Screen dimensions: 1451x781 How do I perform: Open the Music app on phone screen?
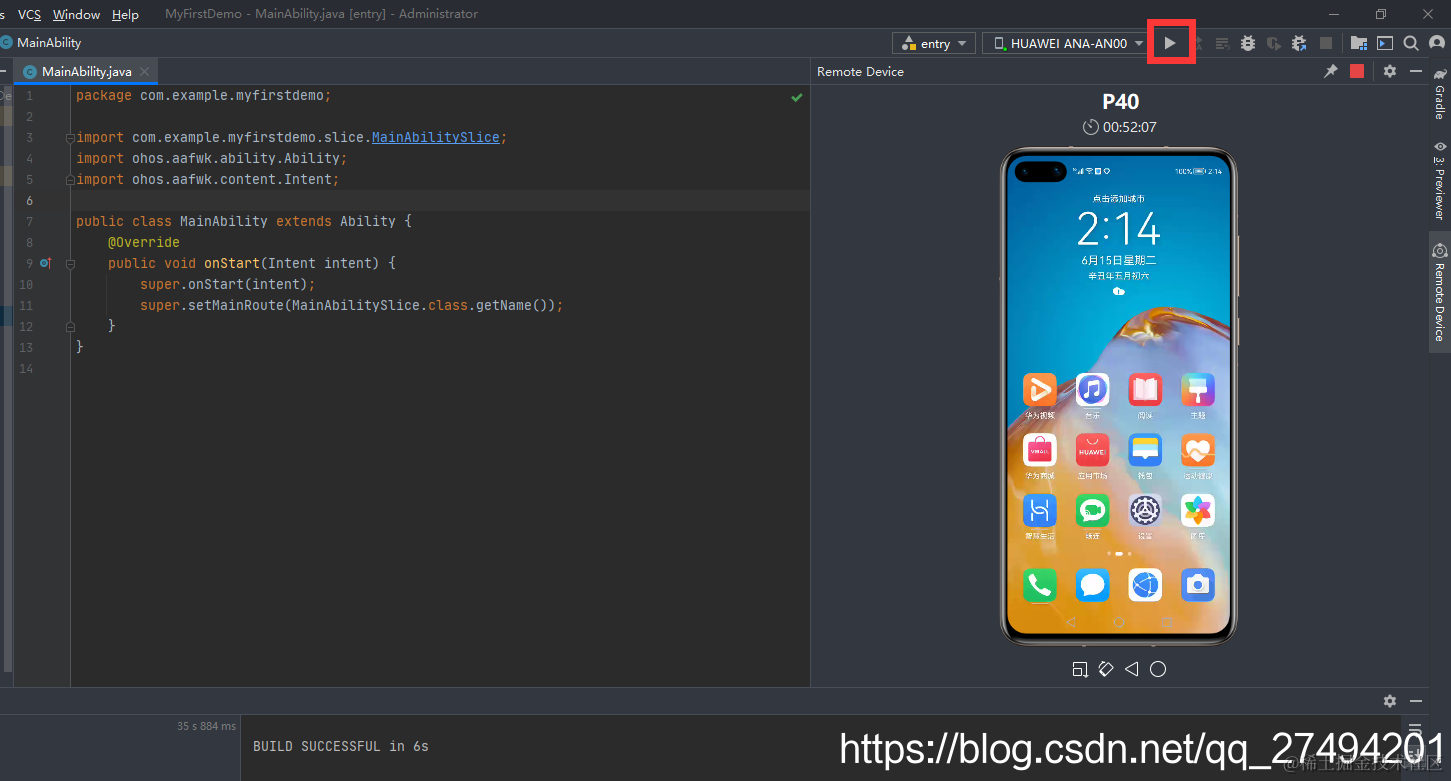(1092, 390)
